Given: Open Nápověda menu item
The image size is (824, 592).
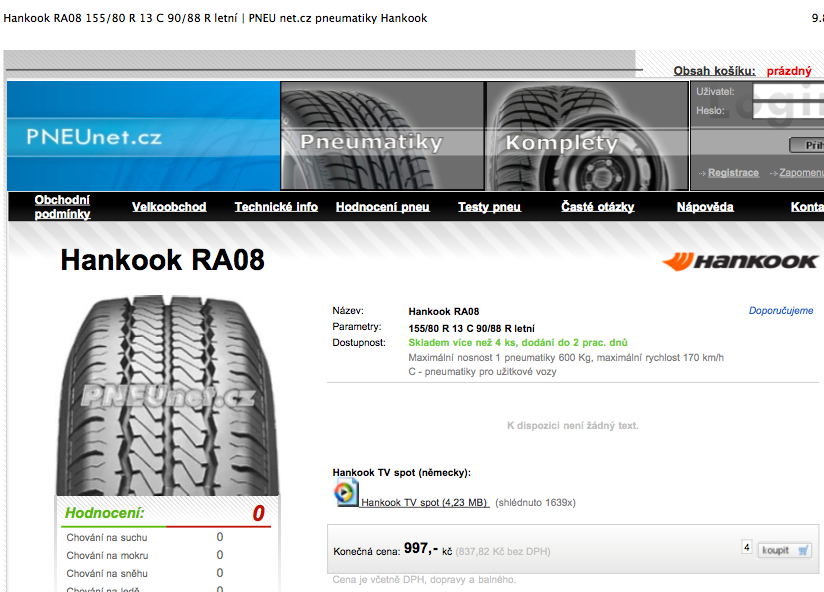Looking at the screenshot, I should (x=705, y=207).
